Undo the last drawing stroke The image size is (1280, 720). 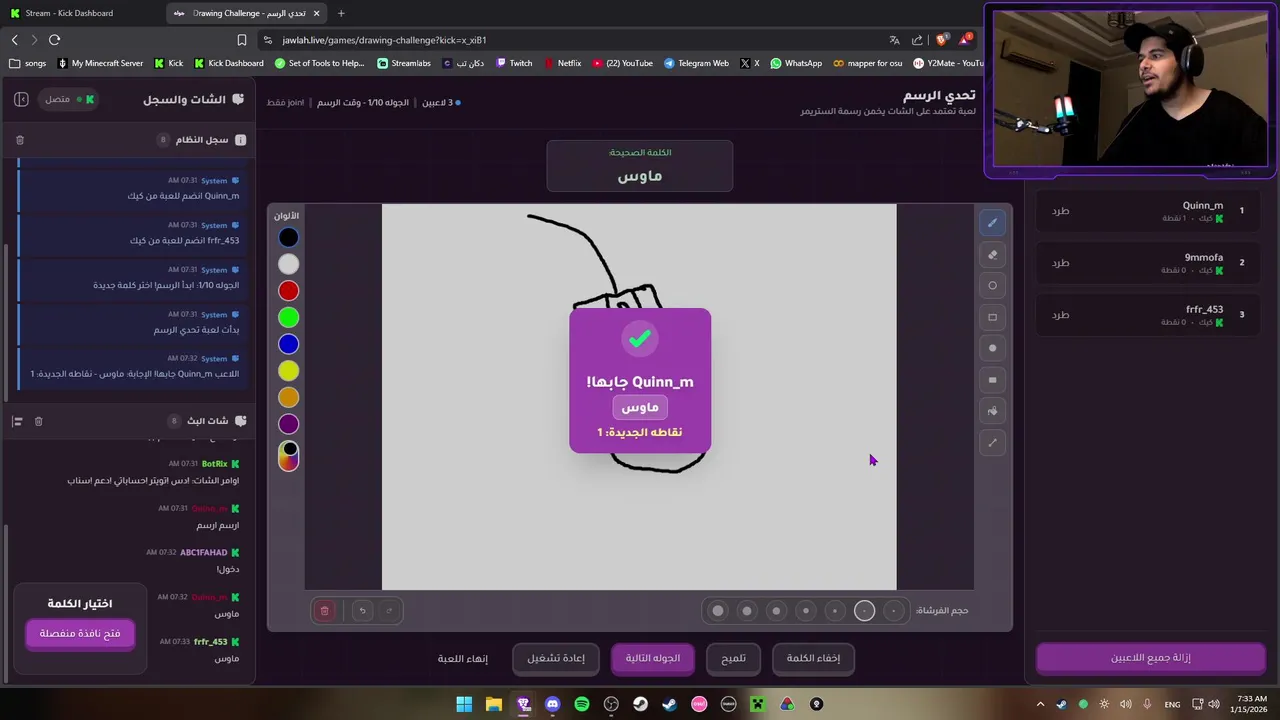(x=362, y=610)
